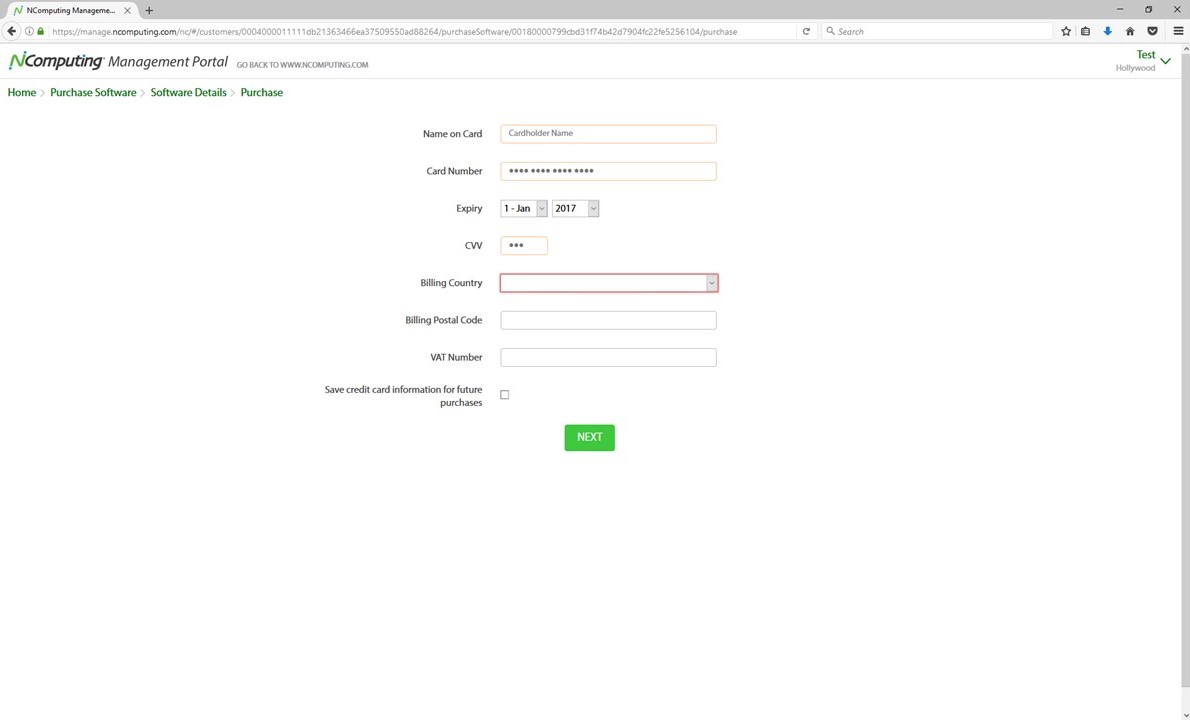Click the VAT Number field

point(609,357)
